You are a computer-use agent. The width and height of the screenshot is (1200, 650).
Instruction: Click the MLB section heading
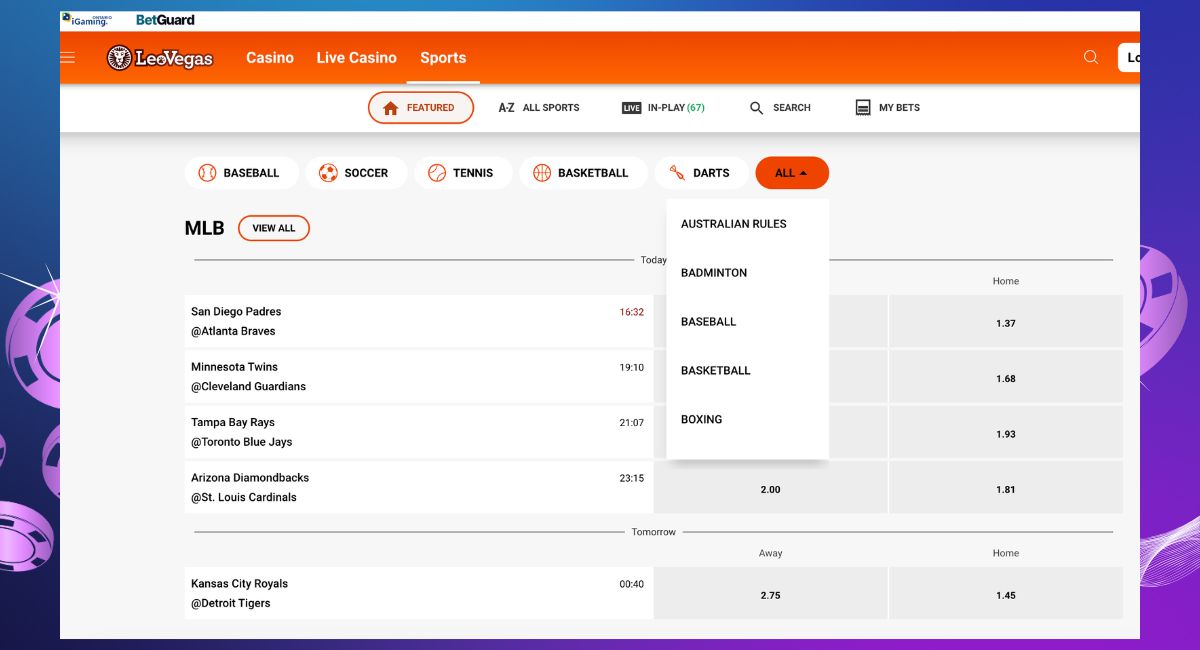205,228
